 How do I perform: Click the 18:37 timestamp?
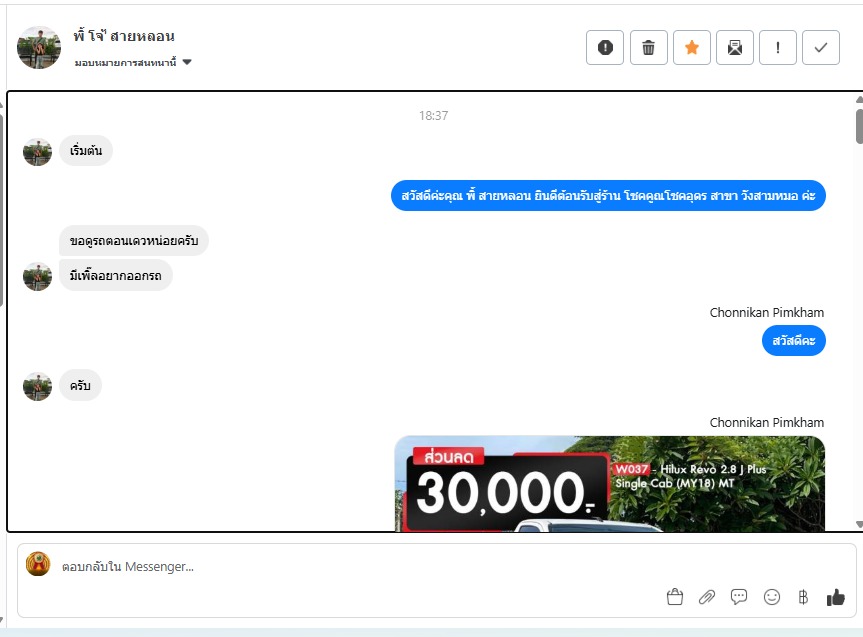(434, 116)
